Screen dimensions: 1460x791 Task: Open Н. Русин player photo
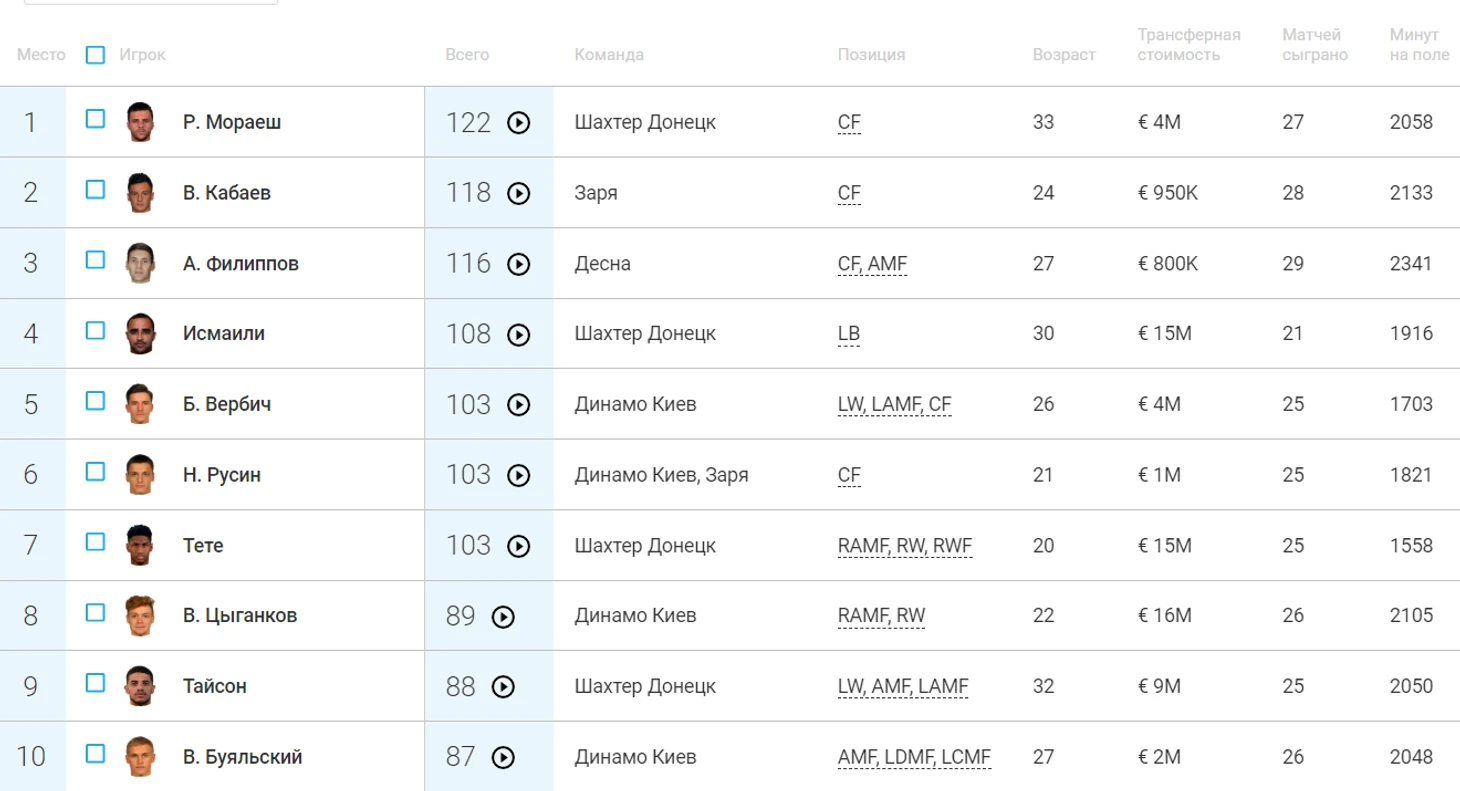pyautogui.click(x=141, y=475)
